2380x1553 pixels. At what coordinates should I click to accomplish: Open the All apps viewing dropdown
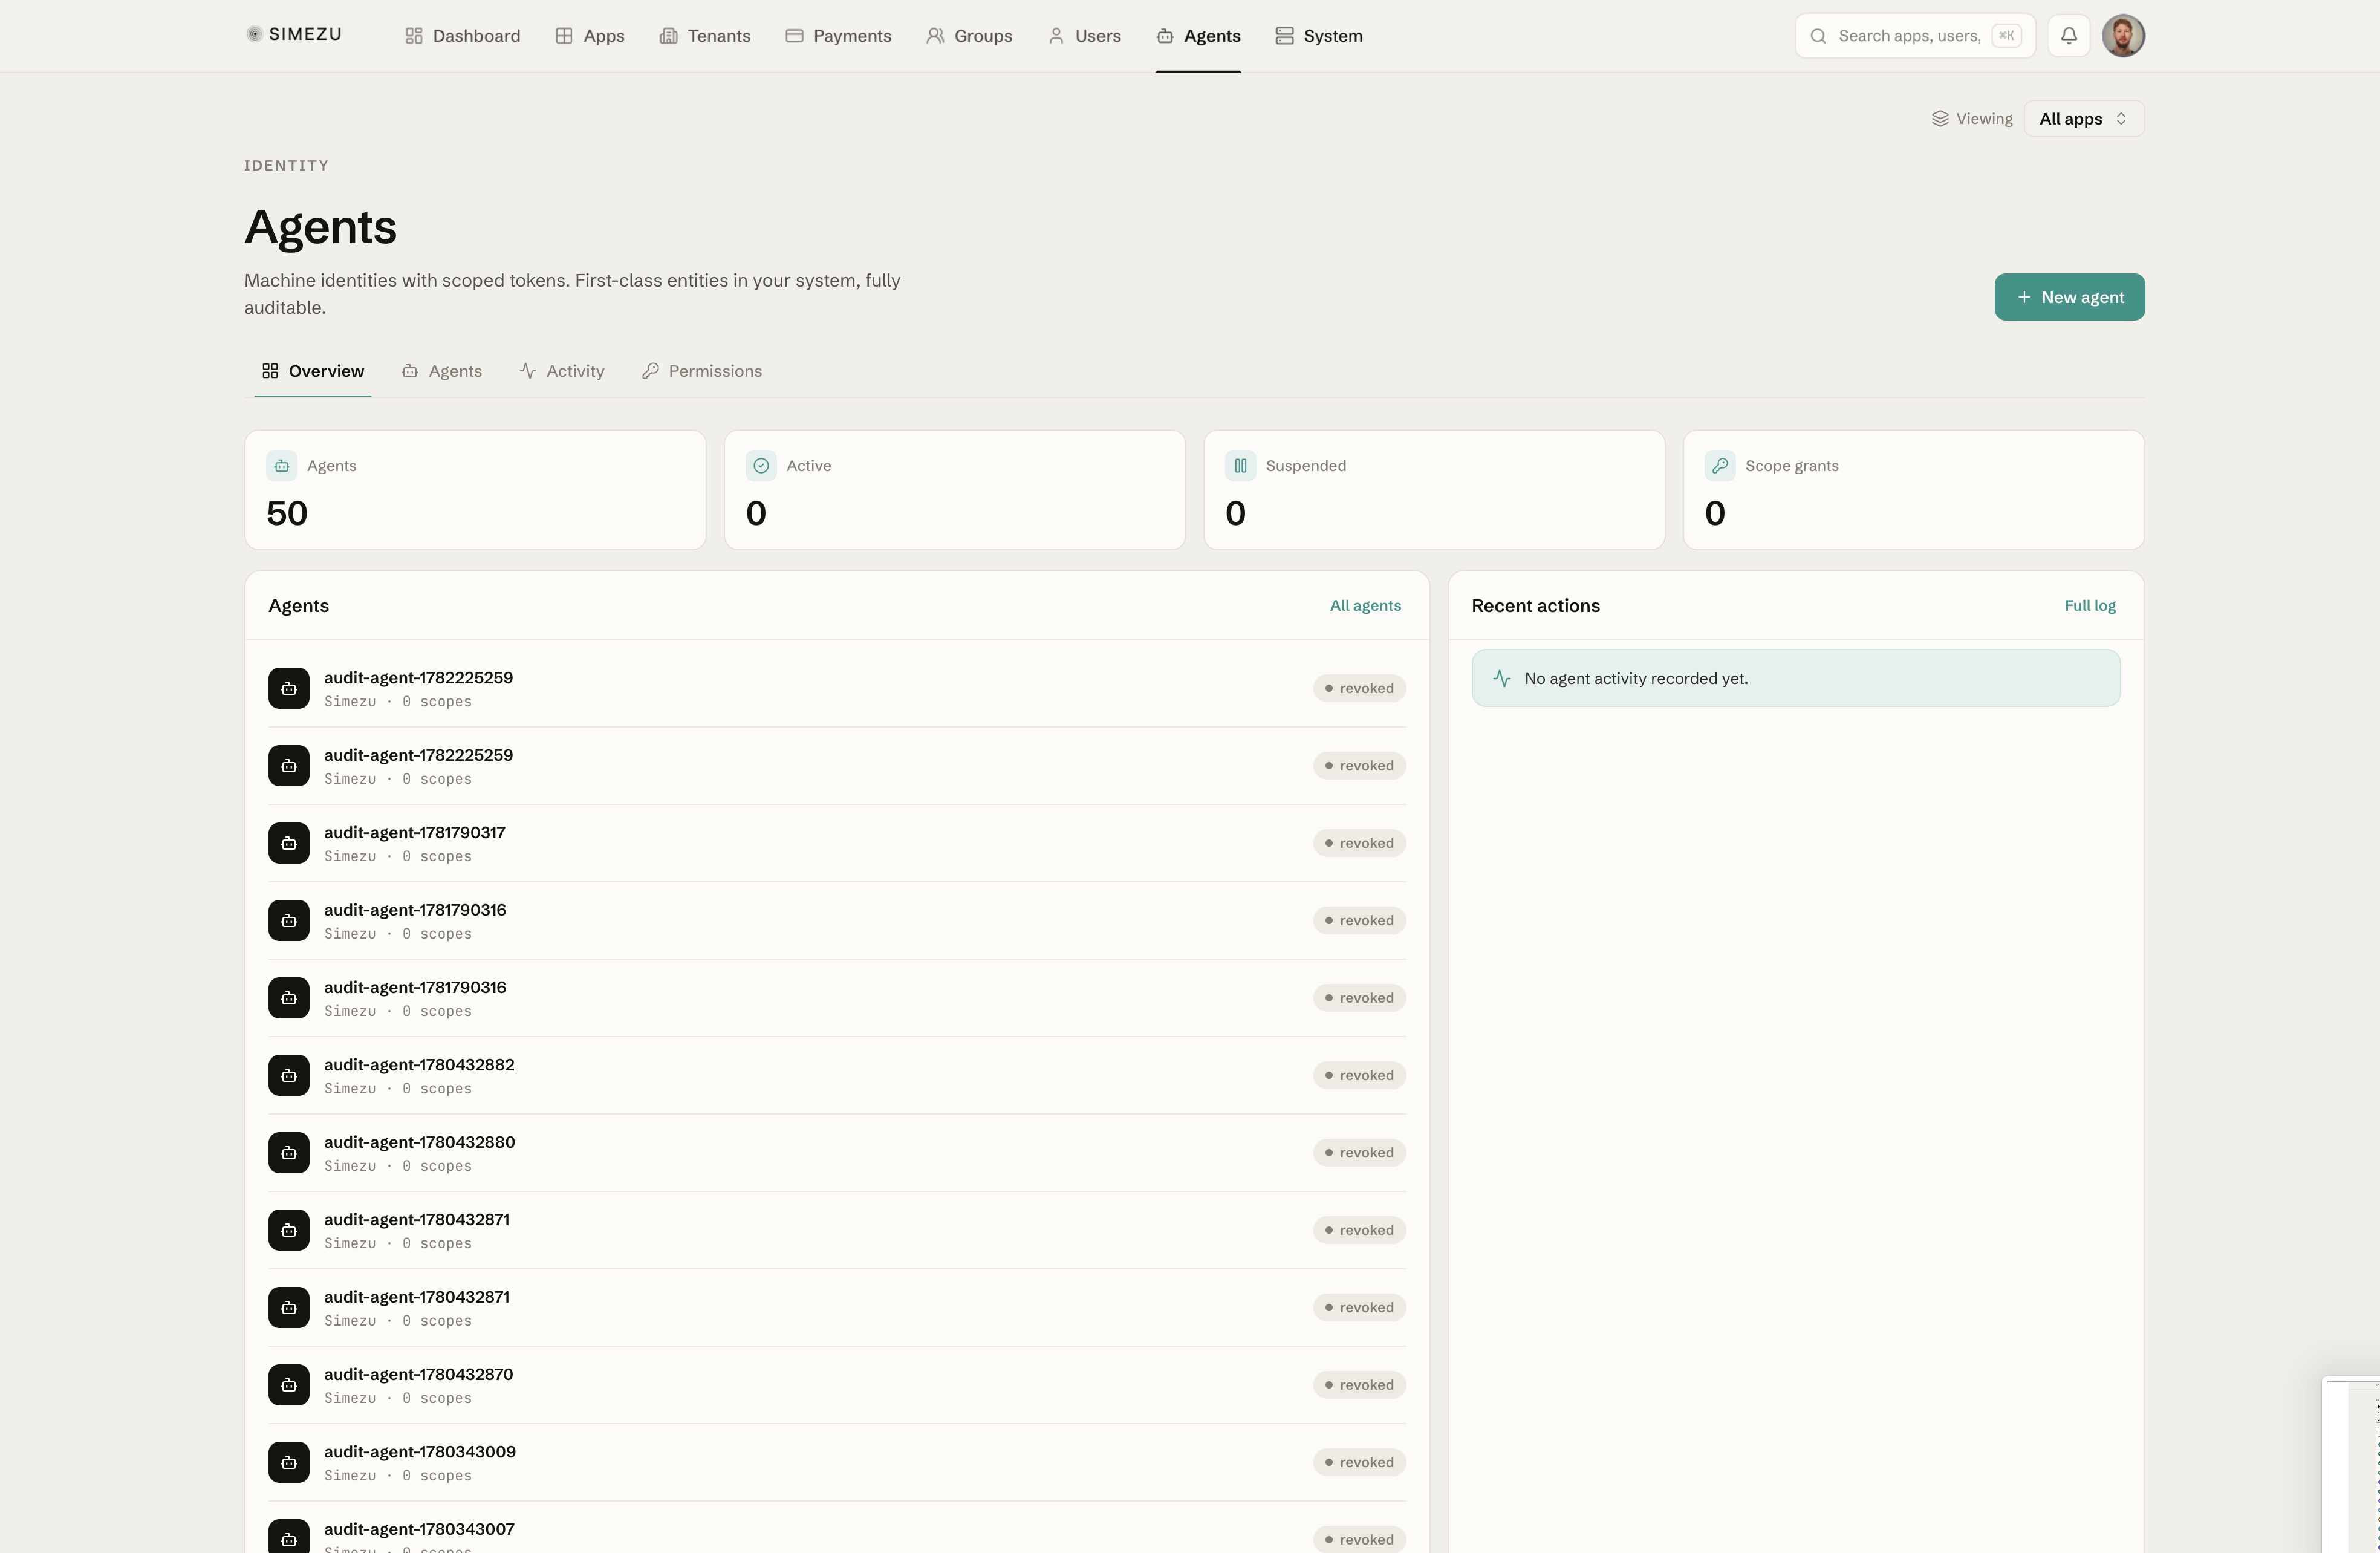pyautogui.click(x=2084, y=119)
